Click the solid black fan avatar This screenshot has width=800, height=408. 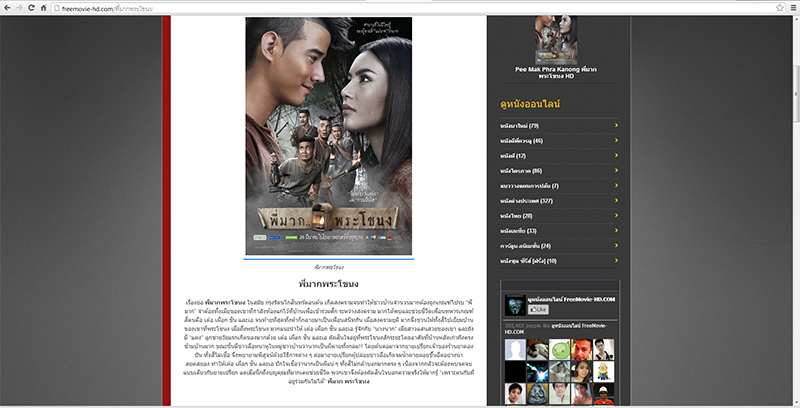(x=515, y=372)
